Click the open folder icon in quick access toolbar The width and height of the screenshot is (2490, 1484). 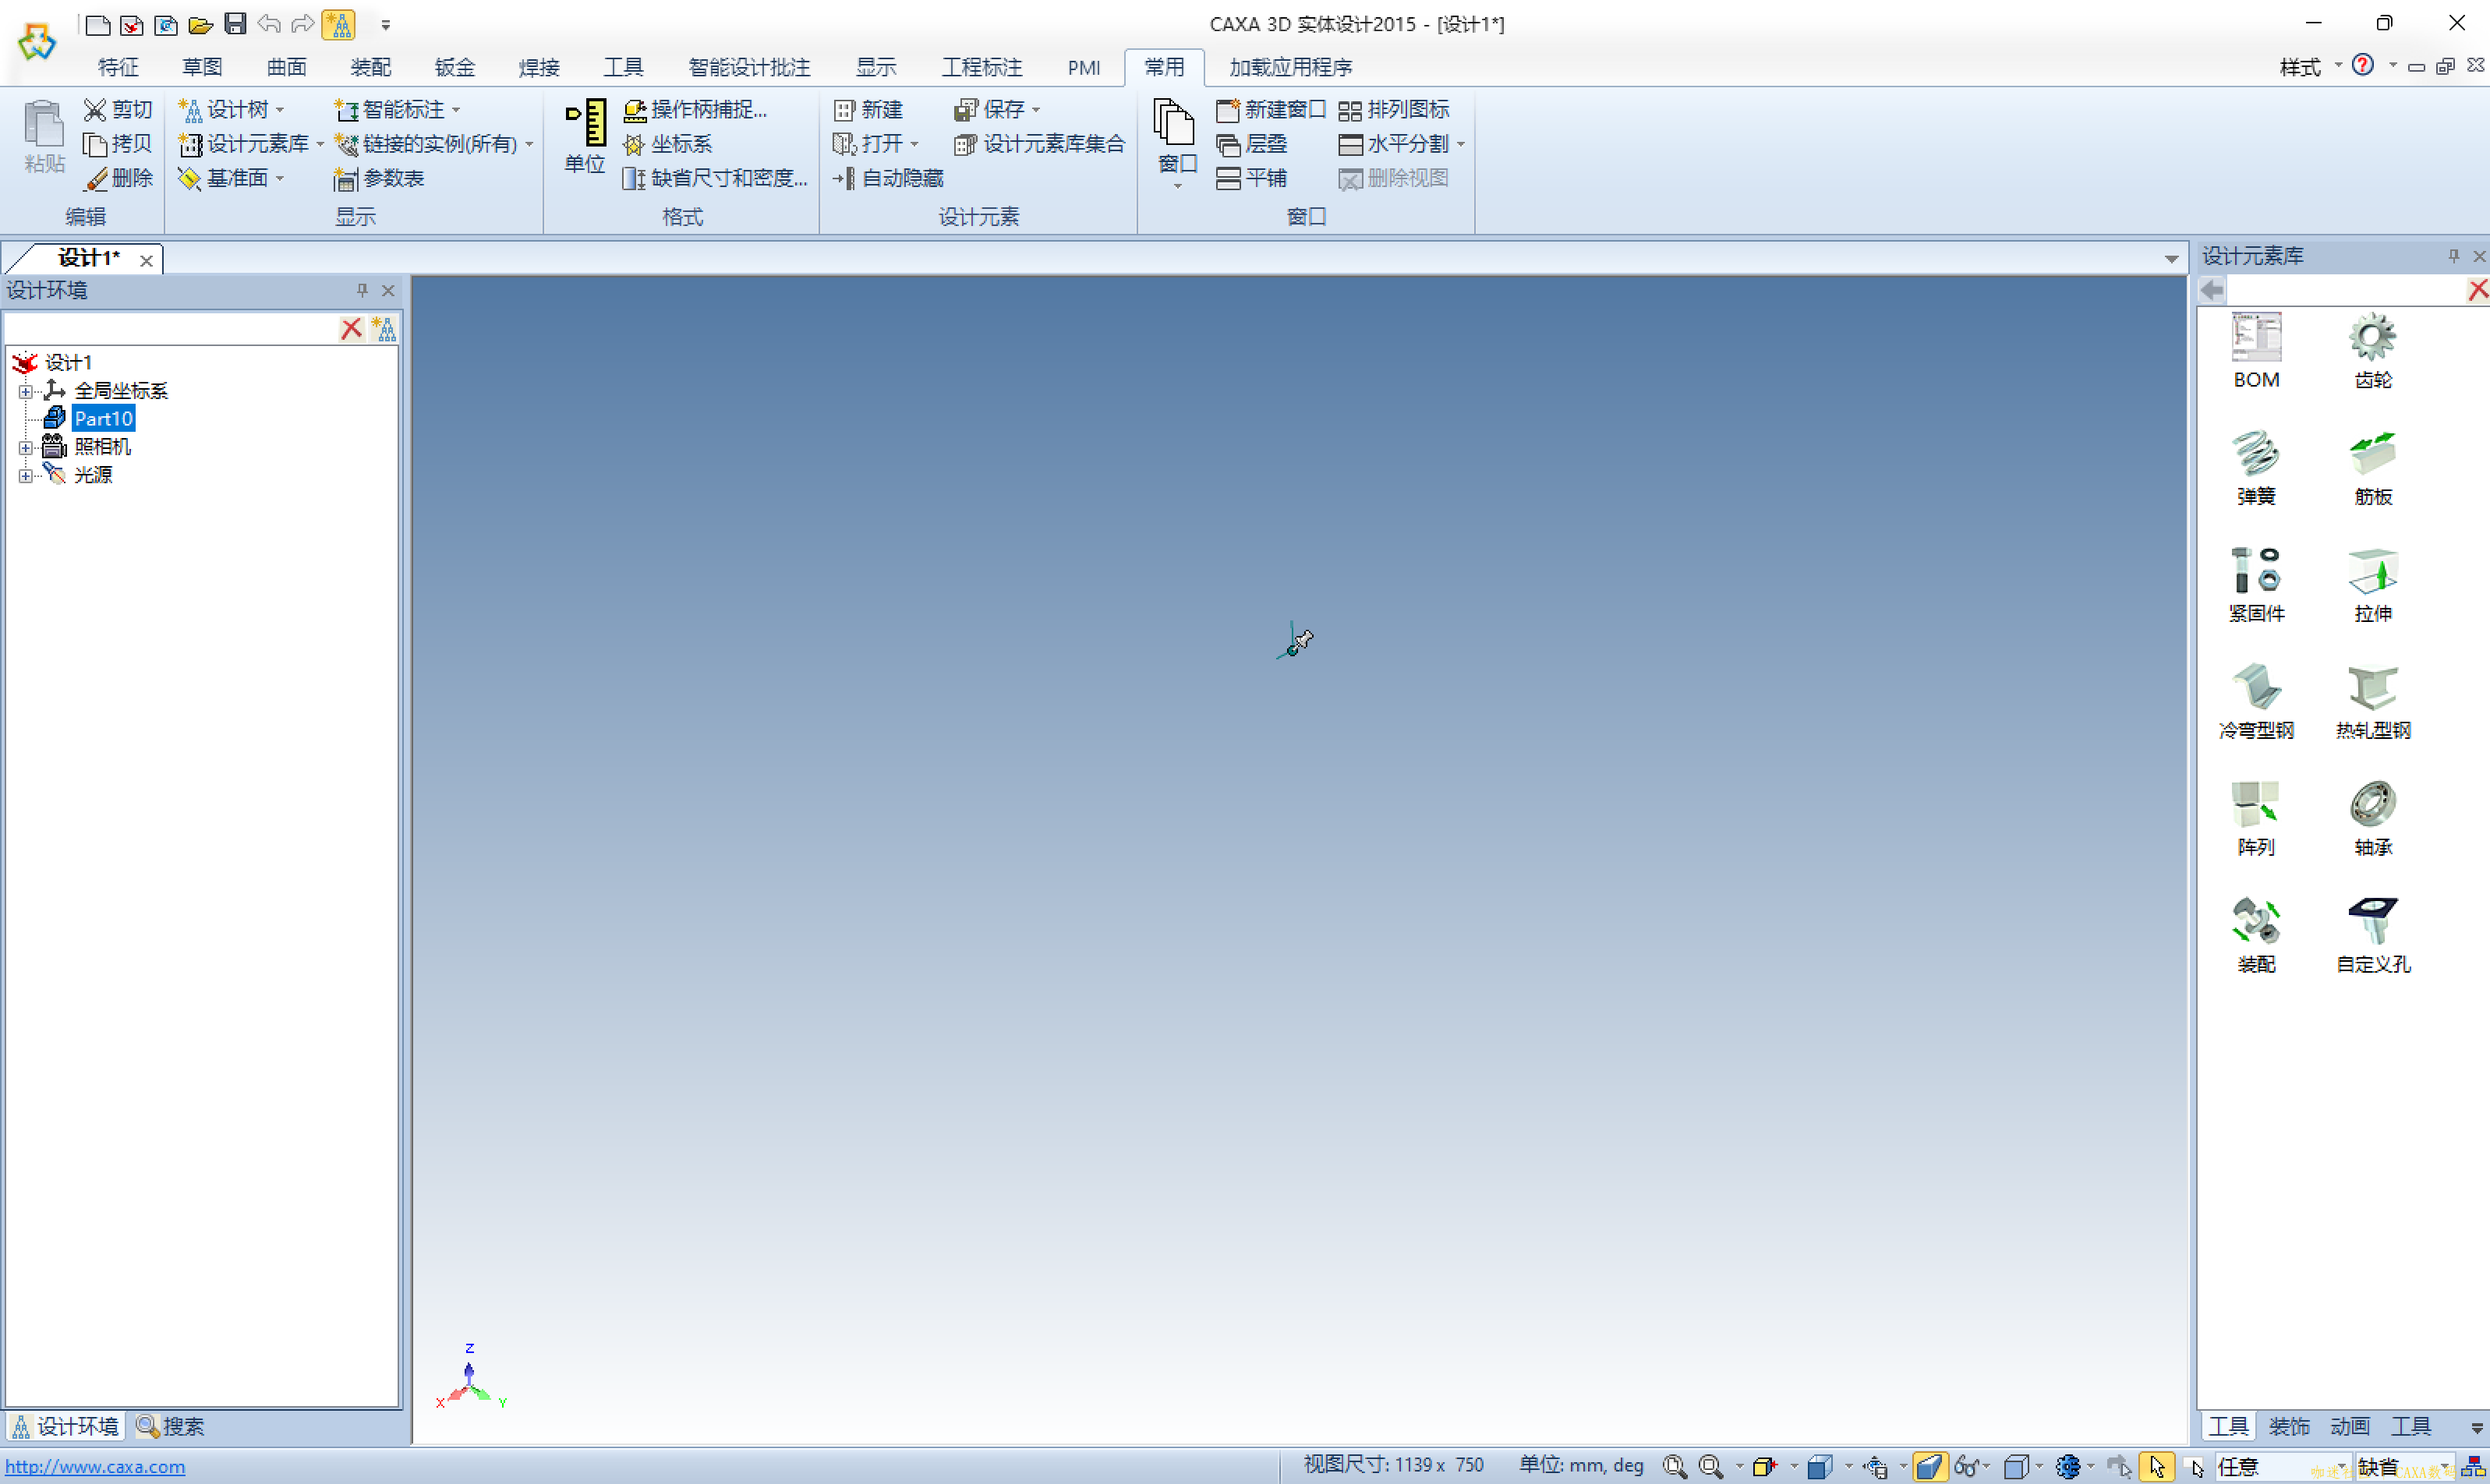(x=200, y=24)
